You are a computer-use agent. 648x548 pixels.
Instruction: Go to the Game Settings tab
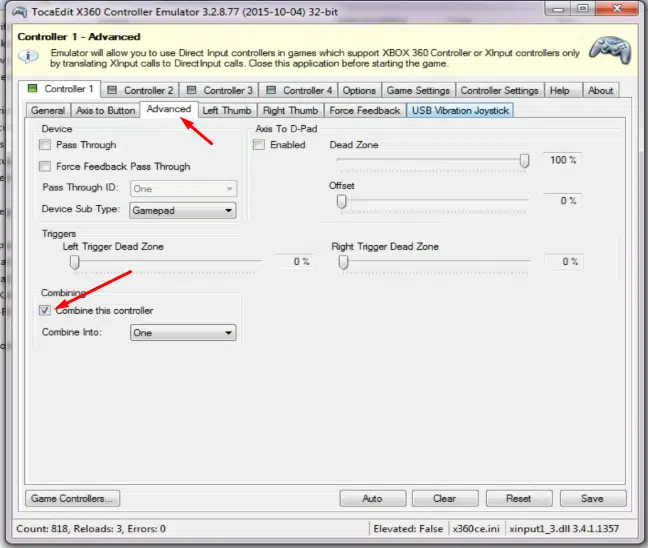point(418,90)
